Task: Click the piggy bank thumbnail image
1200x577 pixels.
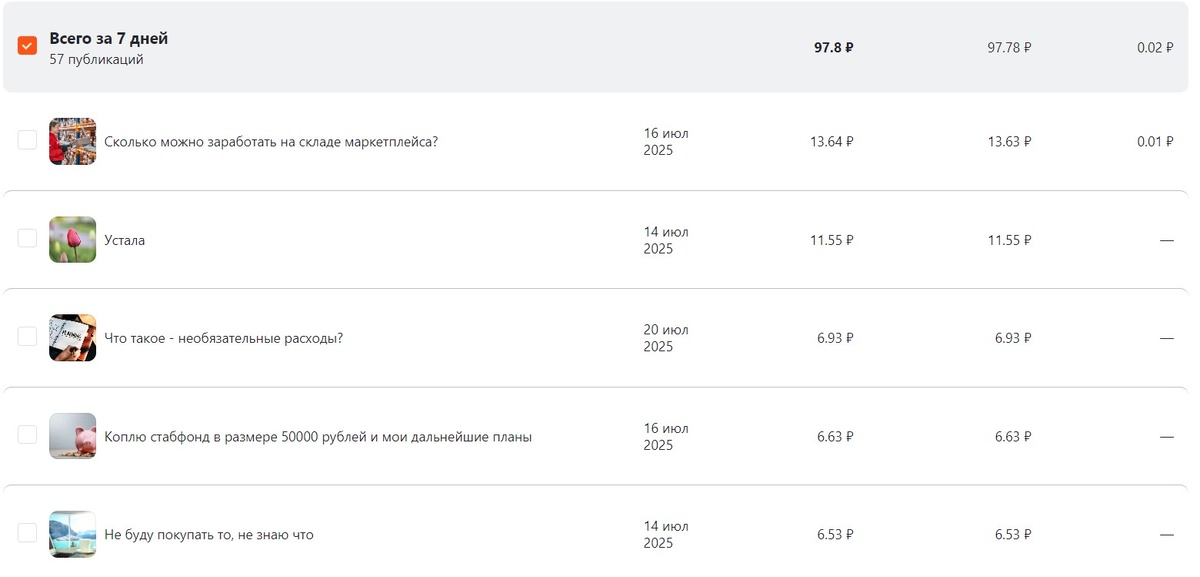Action: [x=73, y=436]
